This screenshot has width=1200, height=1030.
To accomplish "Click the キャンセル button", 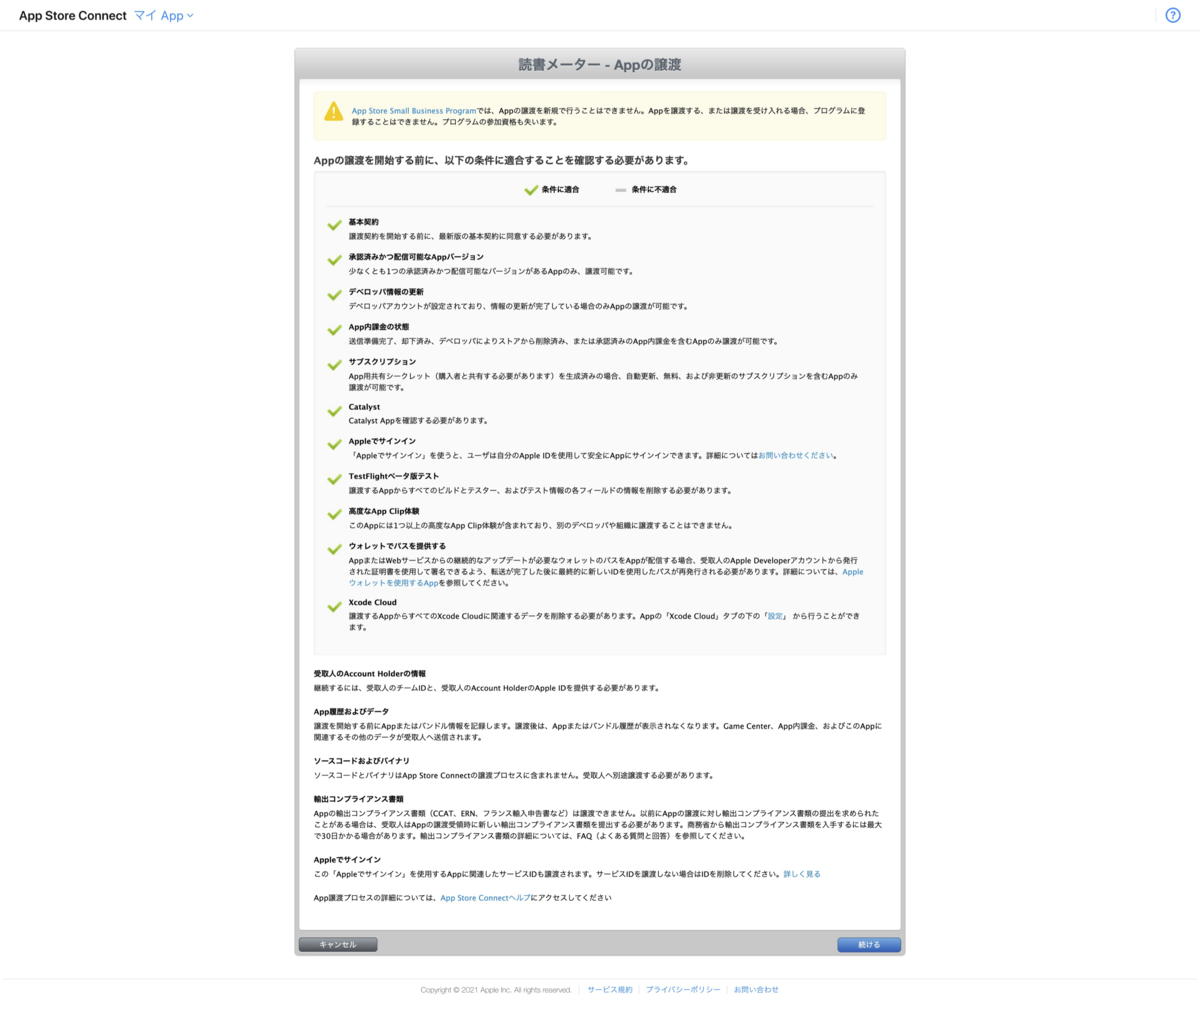I will [x=338, y=944].
